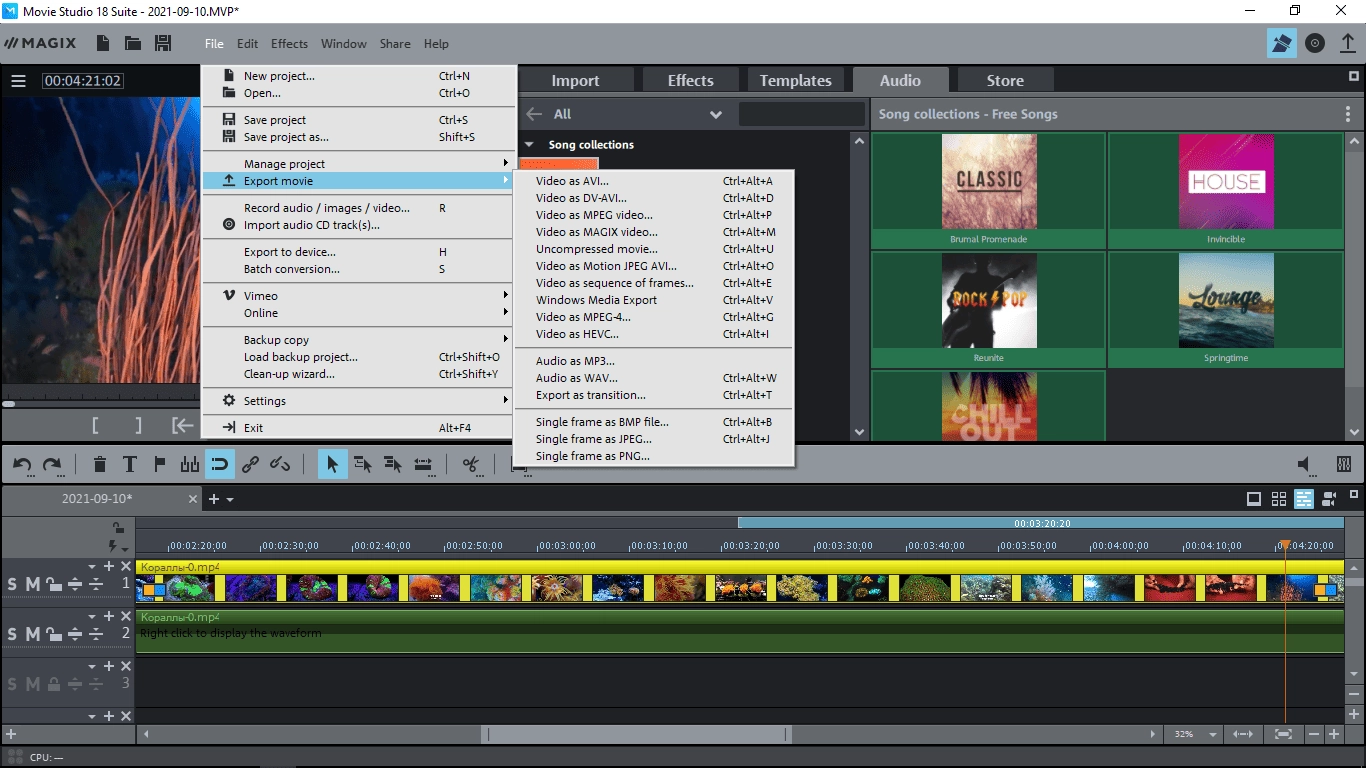
Task: Open the All category dropdown
Action: 716,115
